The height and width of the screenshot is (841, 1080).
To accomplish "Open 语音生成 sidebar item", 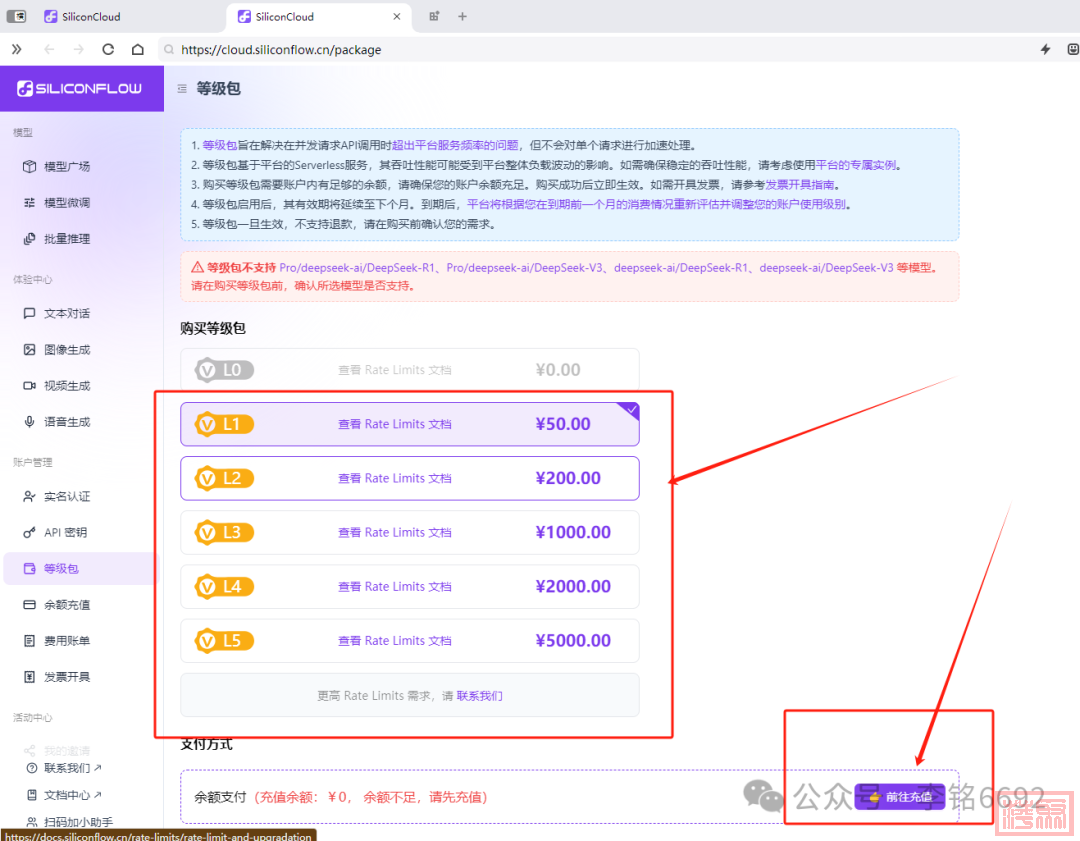I will coord(66,421).
